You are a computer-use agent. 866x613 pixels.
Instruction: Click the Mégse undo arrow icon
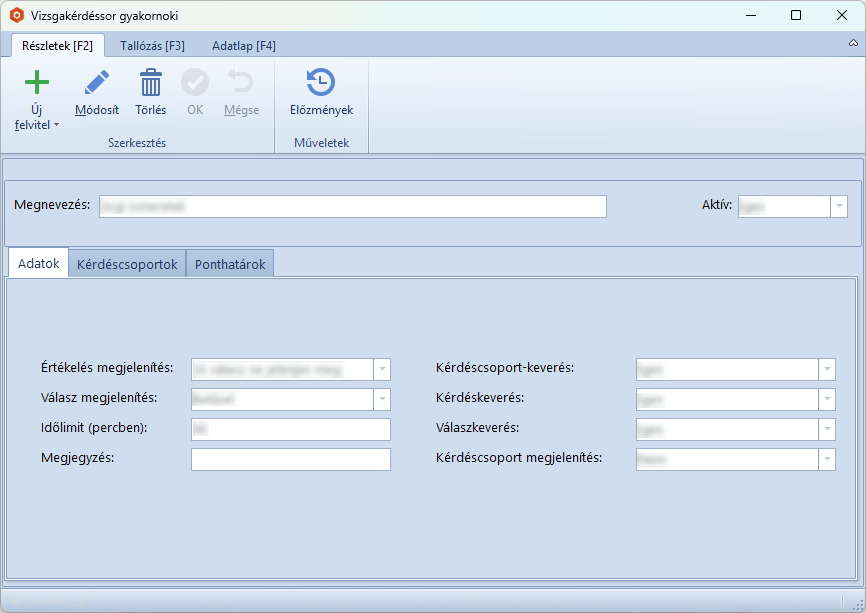point(241,83)
